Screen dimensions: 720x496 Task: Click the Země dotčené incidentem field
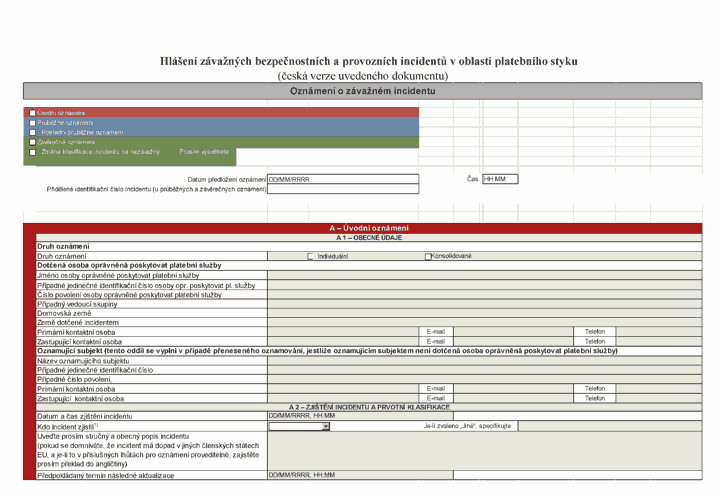(x=484, y=322)
